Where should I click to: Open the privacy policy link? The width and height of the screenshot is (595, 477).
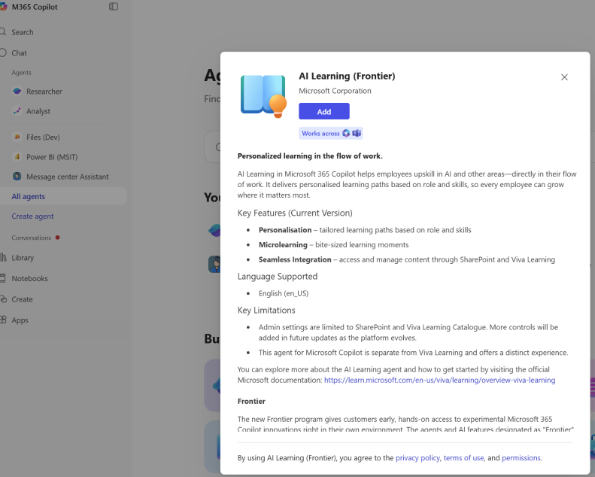[x=417, y=458]
